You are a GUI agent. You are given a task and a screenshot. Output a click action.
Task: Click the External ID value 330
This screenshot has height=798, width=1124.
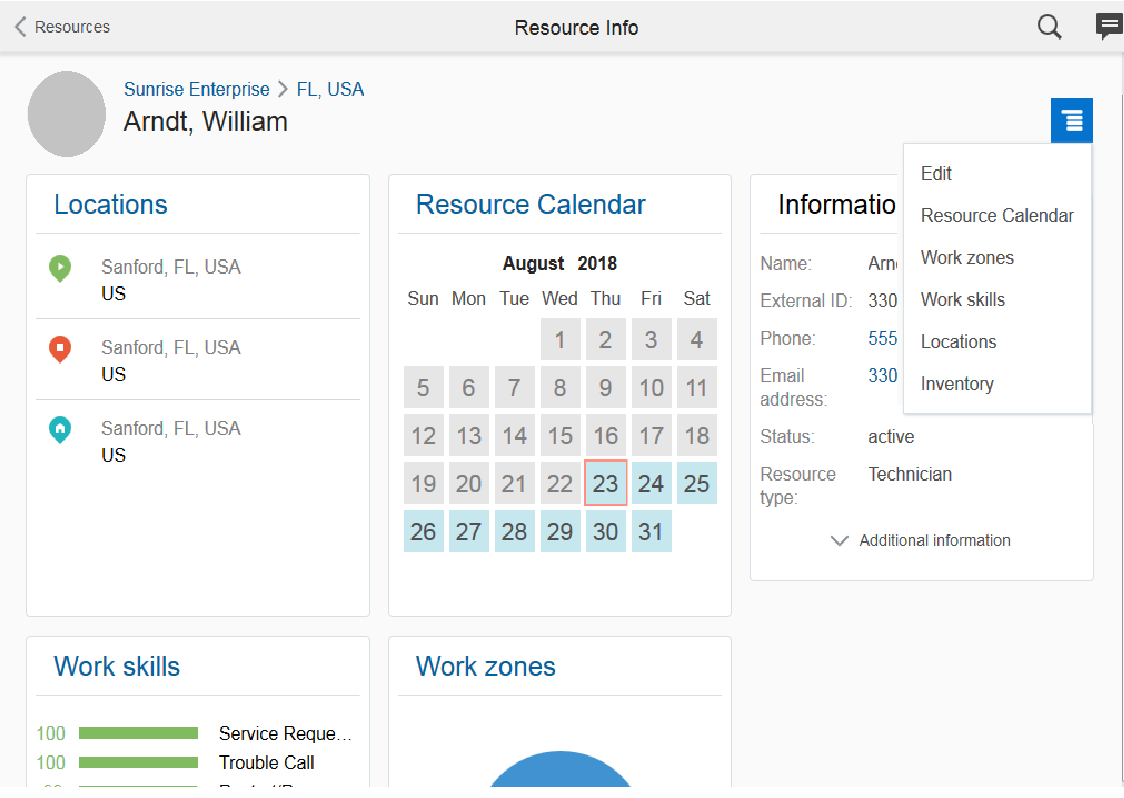pos(882,300)
